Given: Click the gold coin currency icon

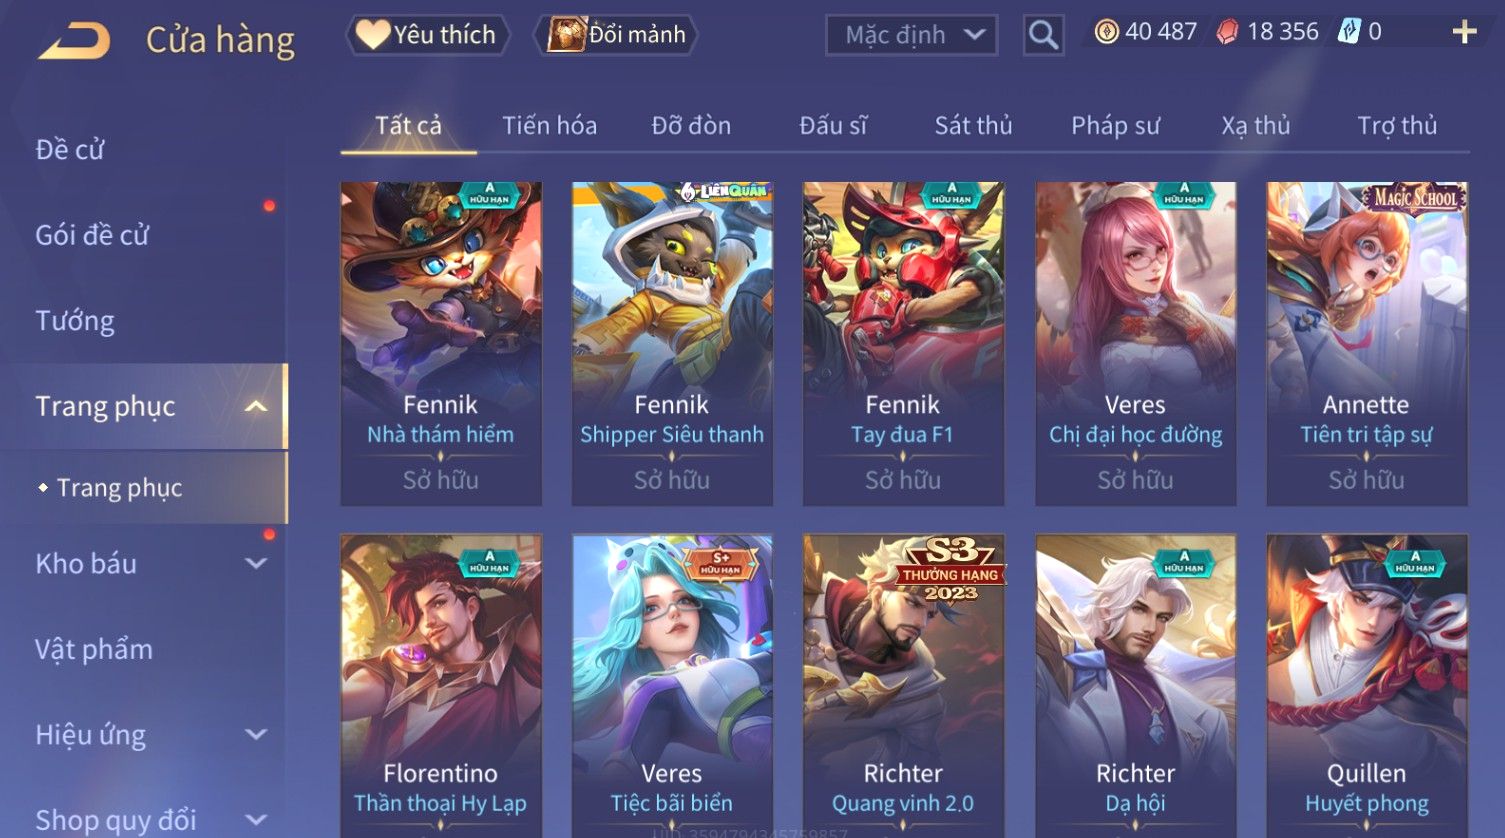Looking at the screenshot, I should (1106, 32).
